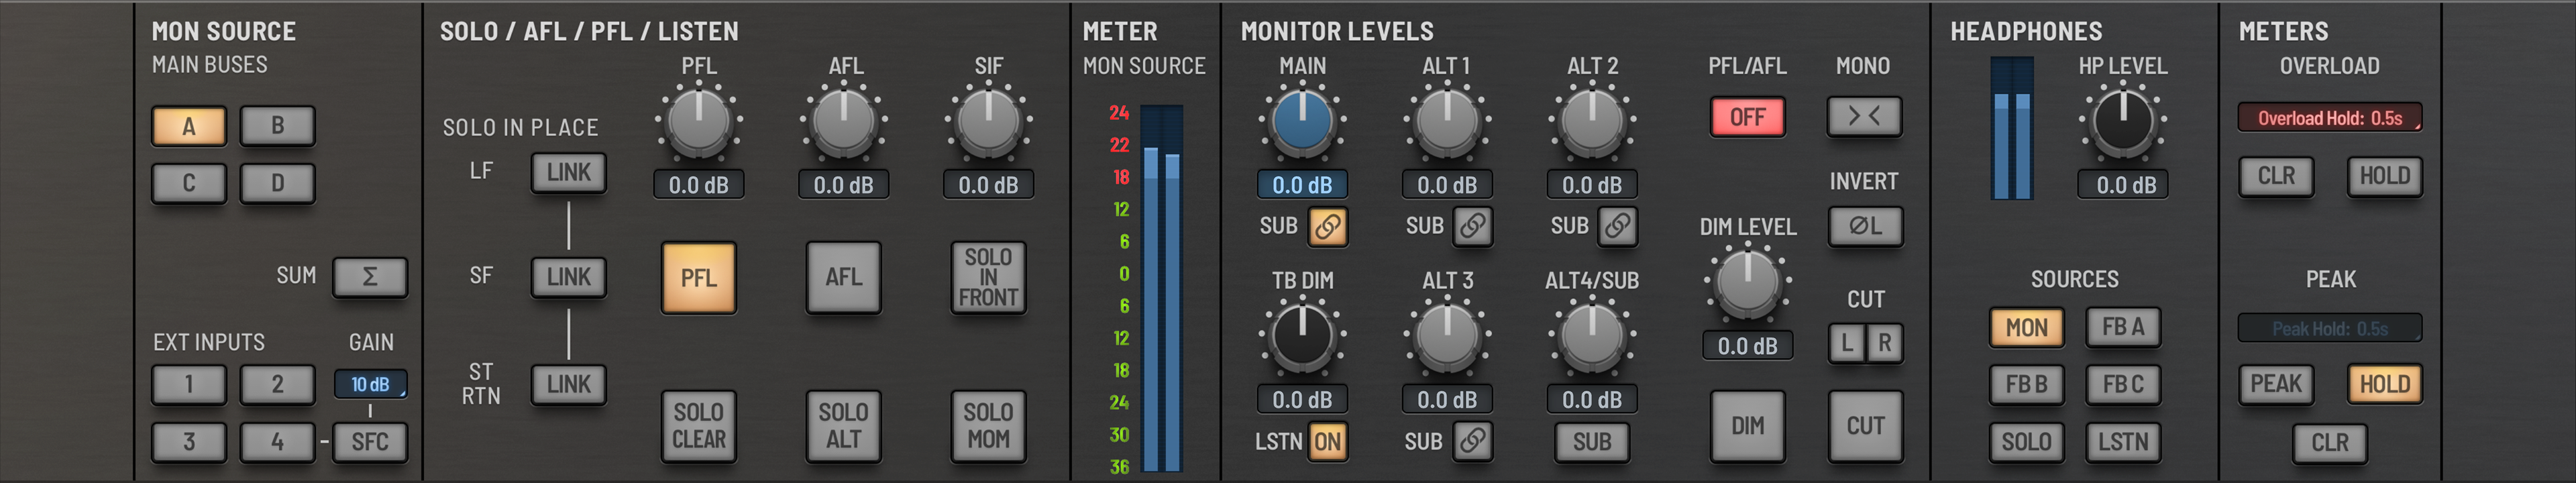Click the DIM LEVEL knob
The height and width of the screenshot is (483, 2576).
click(1748, 283)
